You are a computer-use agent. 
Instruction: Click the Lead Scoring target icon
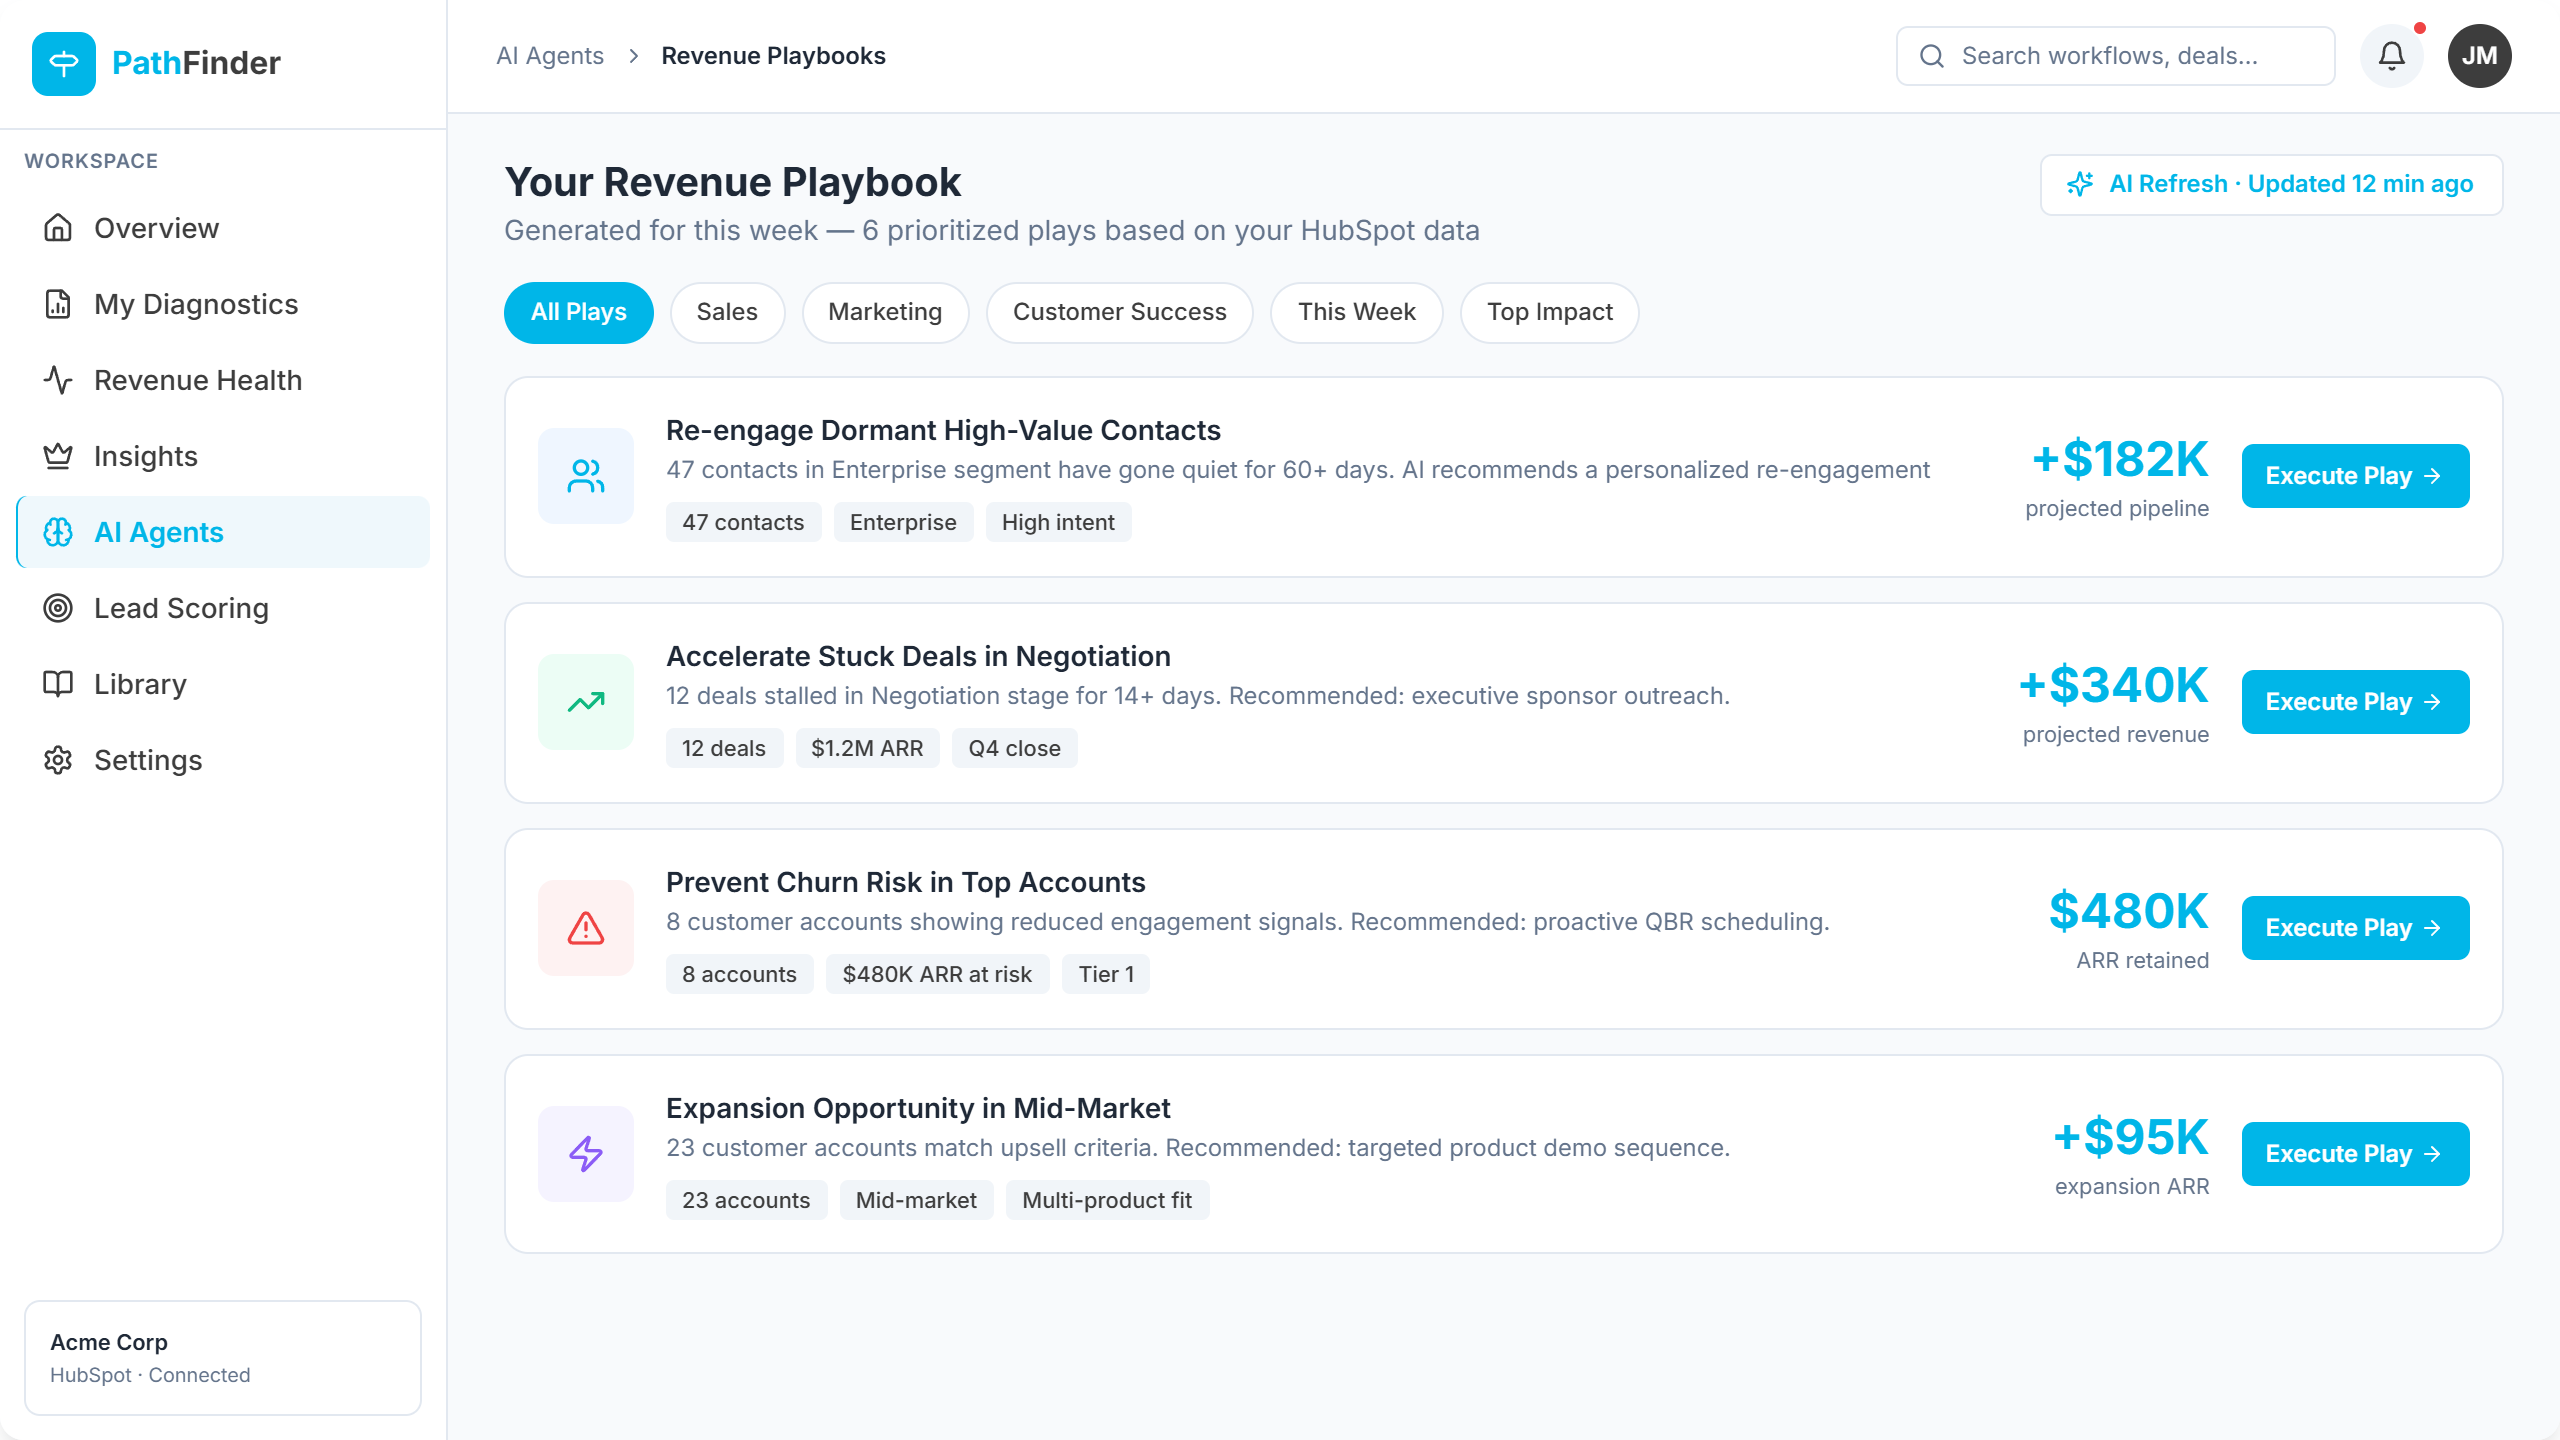[58, 608]
